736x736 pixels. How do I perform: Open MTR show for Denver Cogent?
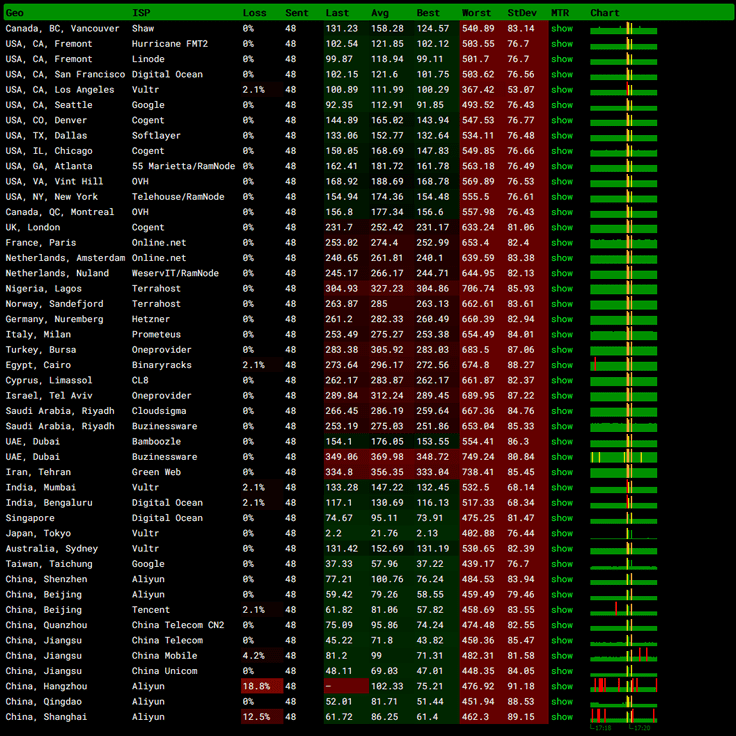[x=562, y=120]
